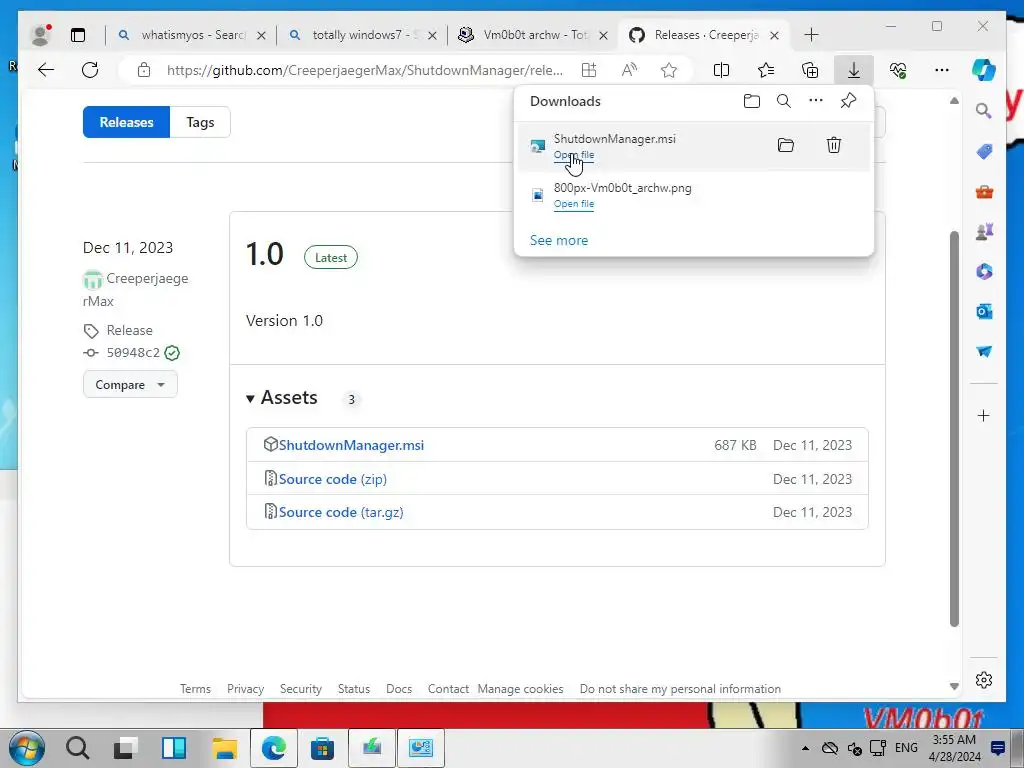Select the Releases page toggle
The height and width of the screenshot is (768, 1024).
(x=126, y=122)
